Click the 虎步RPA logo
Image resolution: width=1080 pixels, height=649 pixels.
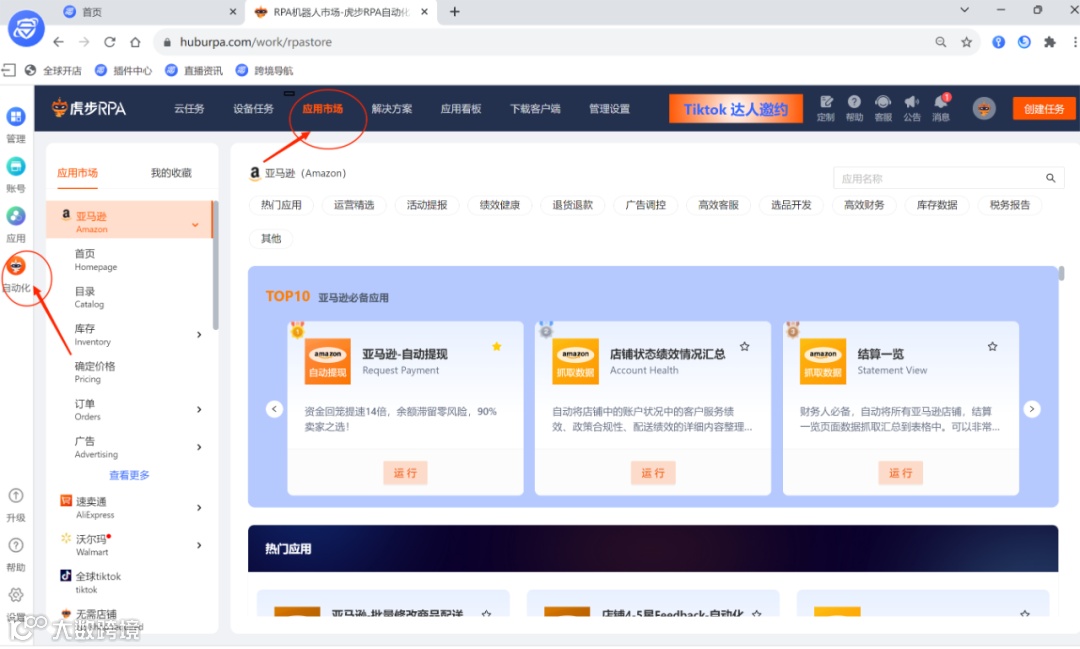pos(89,108)
